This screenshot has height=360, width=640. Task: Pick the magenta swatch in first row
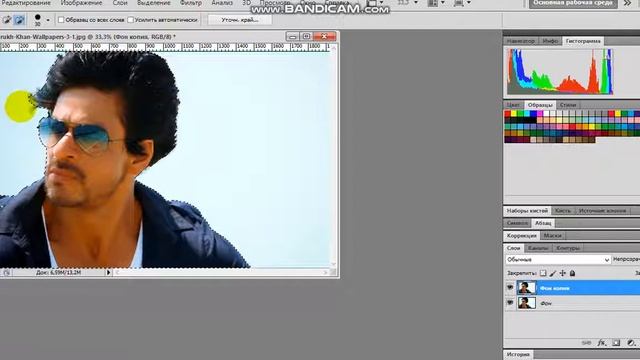tap(540, 114)
